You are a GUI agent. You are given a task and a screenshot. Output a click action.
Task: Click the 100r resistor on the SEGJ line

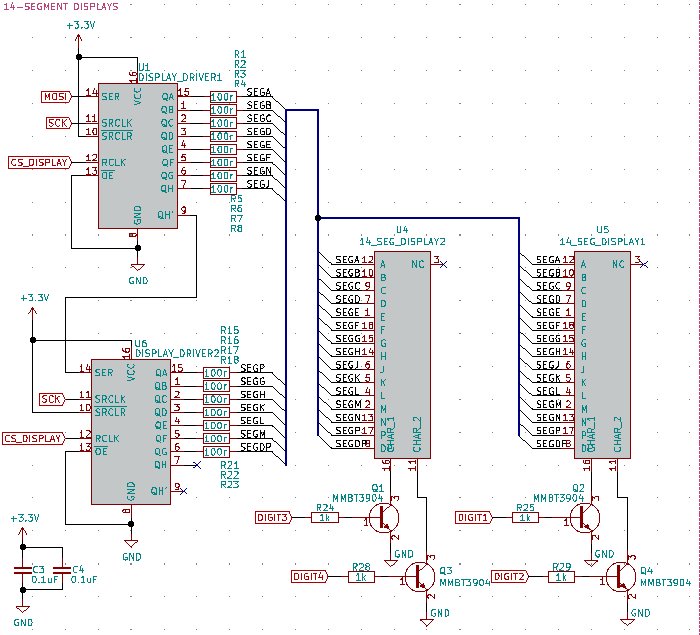pyautogui.click(x=223, y=189)
